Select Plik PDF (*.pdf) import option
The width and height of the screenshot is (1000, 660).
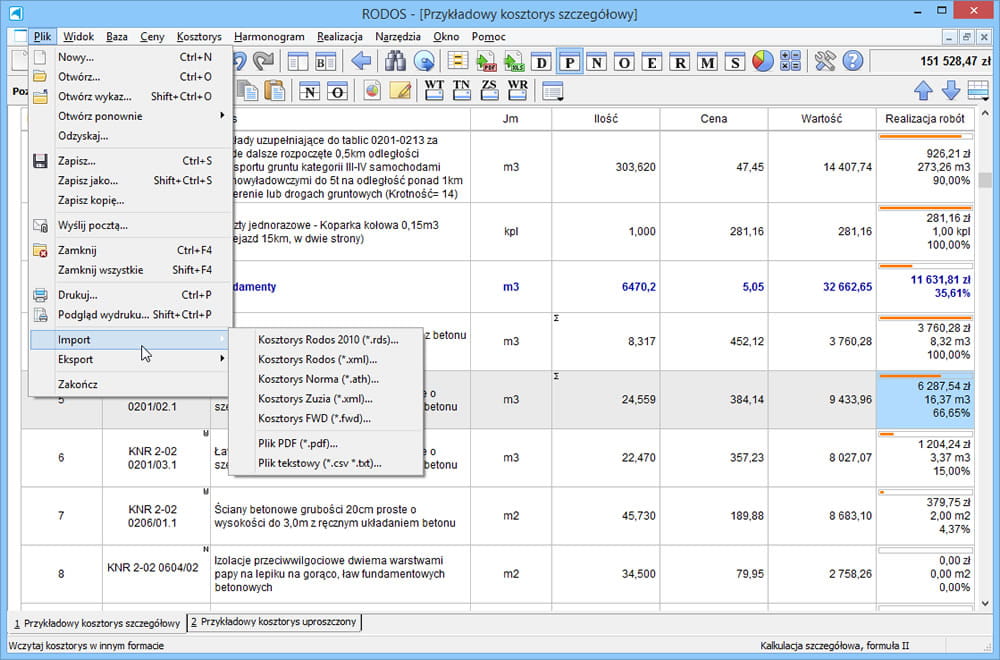tap(297, 443)
